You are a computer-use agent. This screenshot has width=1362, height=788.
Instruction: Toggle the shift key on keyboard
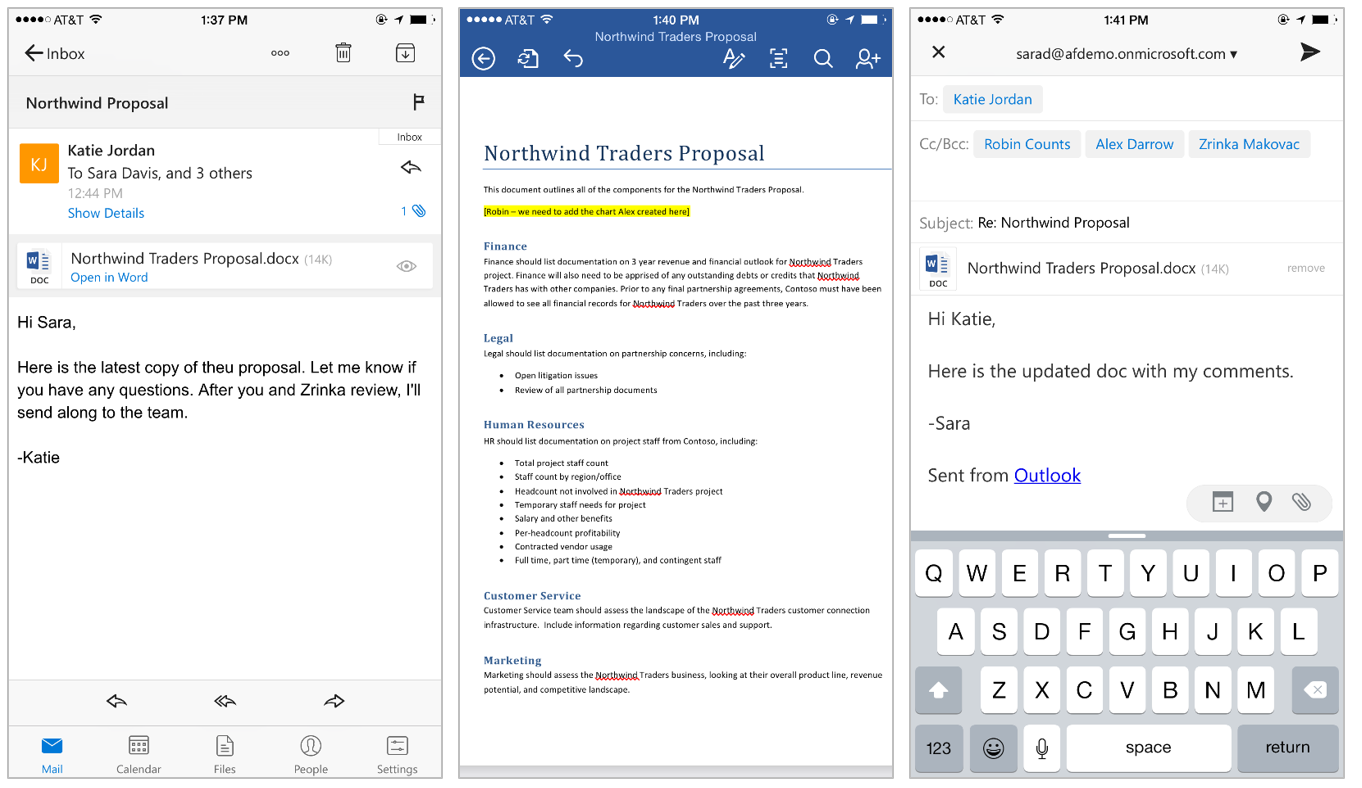[938, 690]
